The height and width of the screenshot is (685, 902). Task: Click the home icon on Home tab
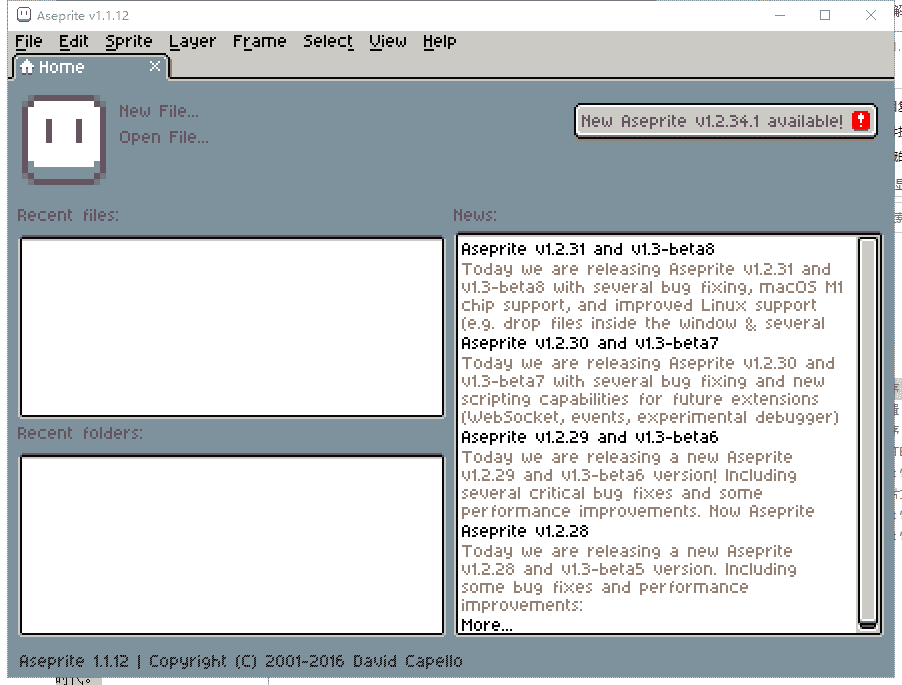click(x=27, y=67)
